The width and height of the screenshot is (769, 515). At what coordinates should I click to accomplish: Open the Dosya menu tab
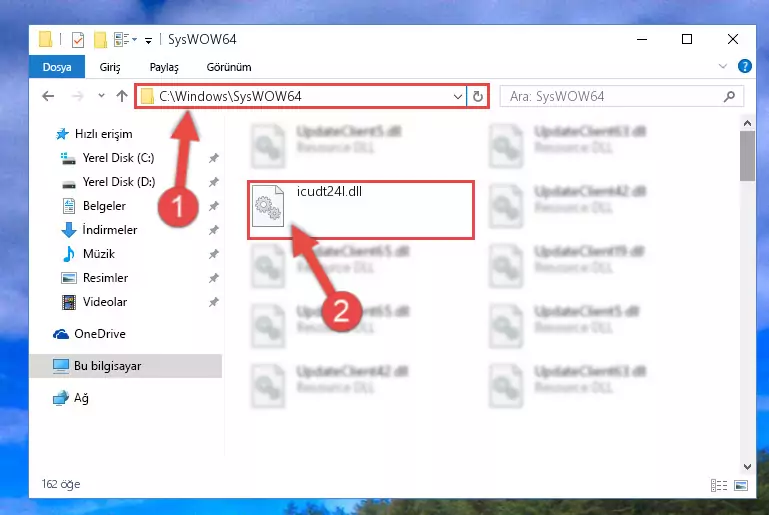pos(57,67)
